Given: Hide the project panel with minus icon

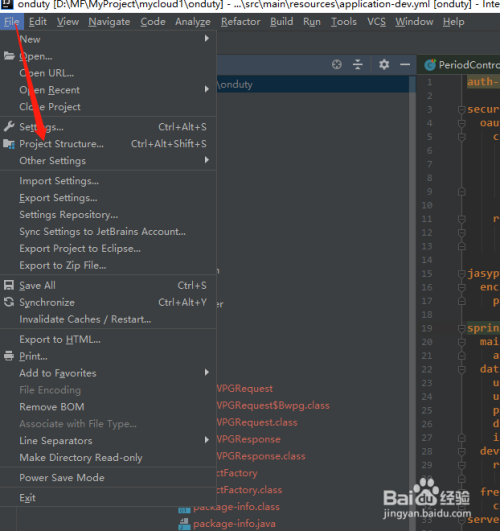Looking at the screenshot, I should (405, 64).
